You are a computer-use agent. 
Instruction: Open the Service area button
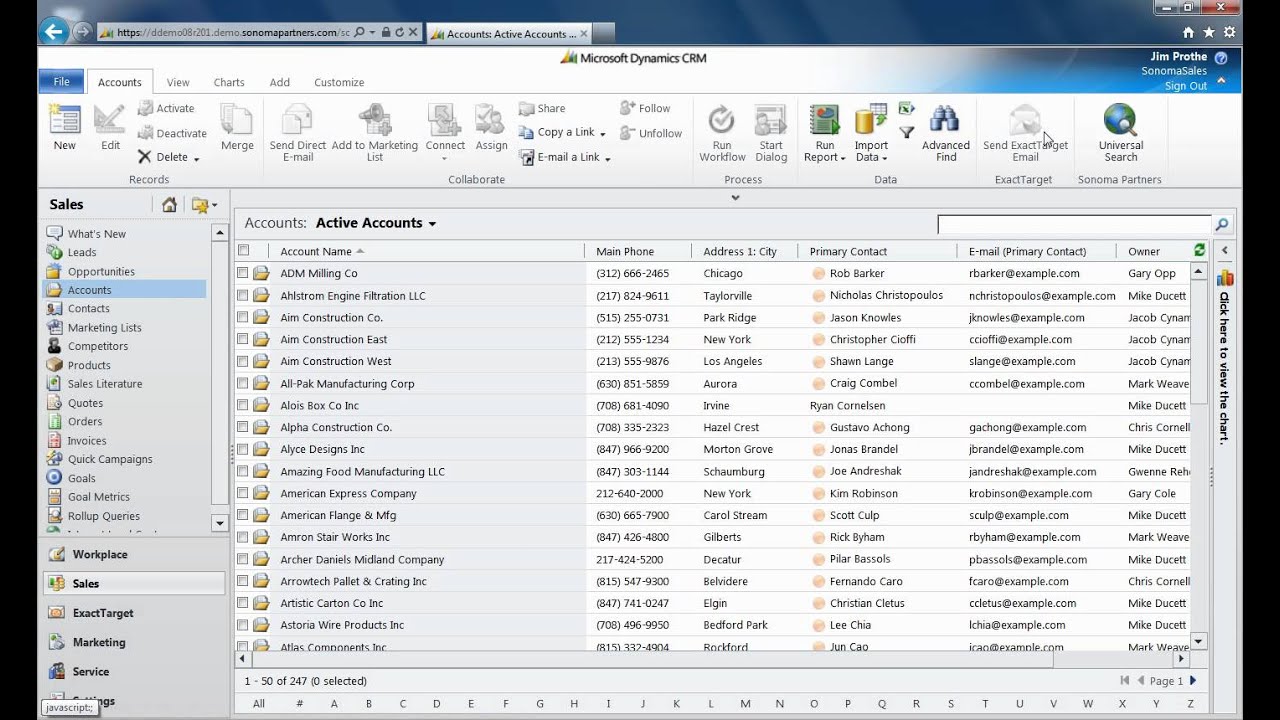pyautogui.click(x=135, y=671)
